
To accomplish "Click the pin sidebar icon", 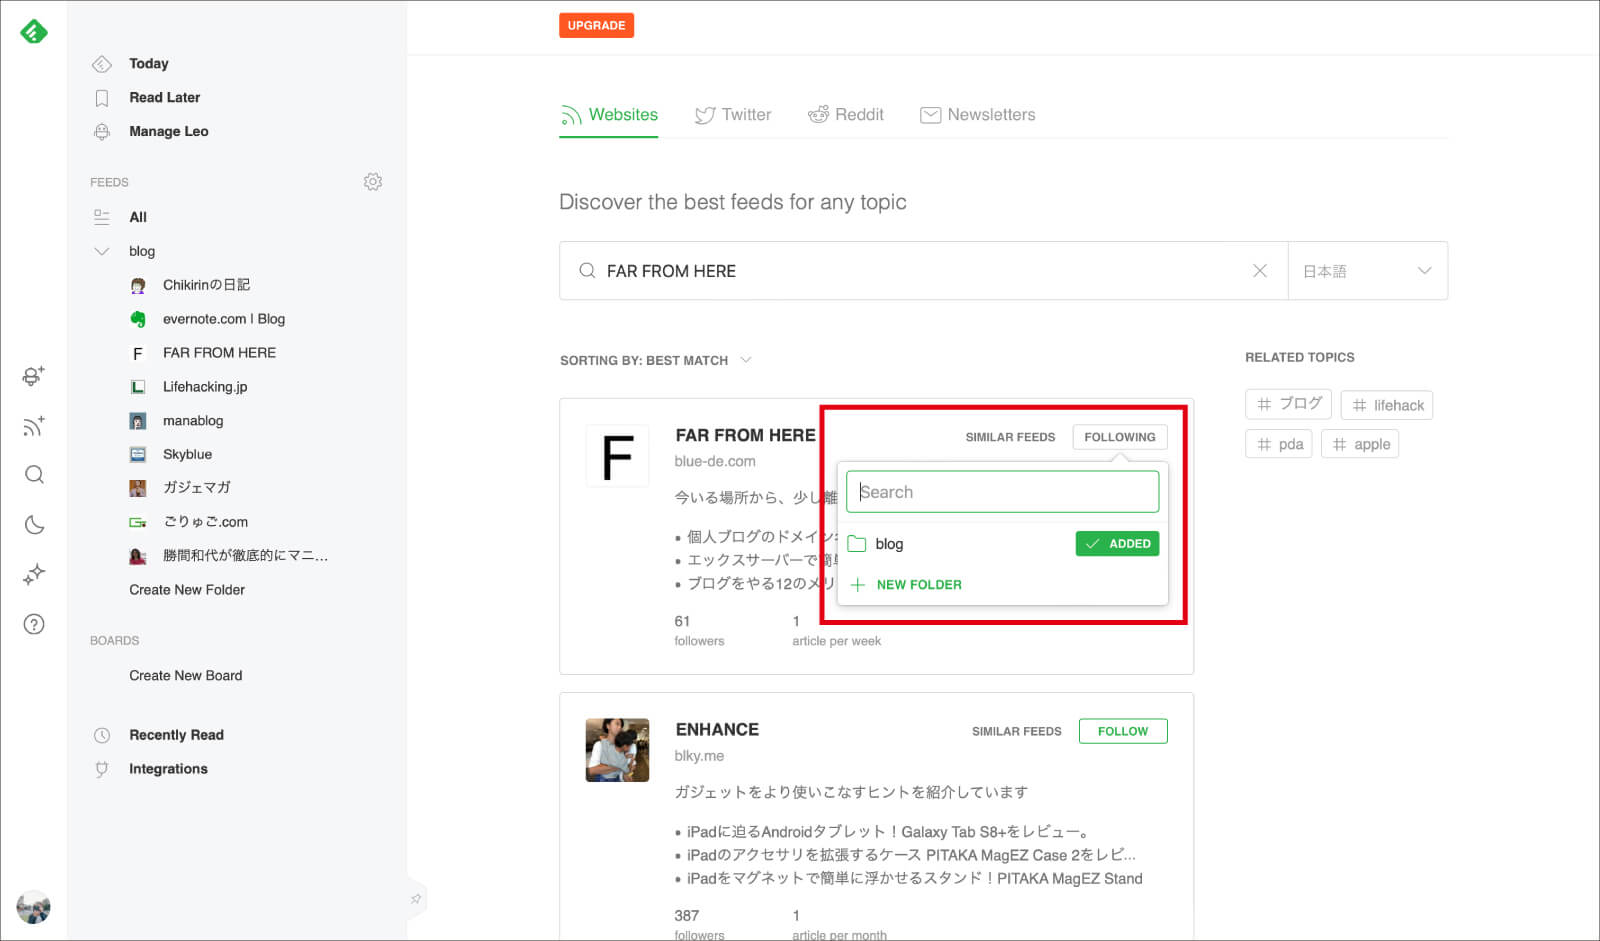I will point(416,899).
